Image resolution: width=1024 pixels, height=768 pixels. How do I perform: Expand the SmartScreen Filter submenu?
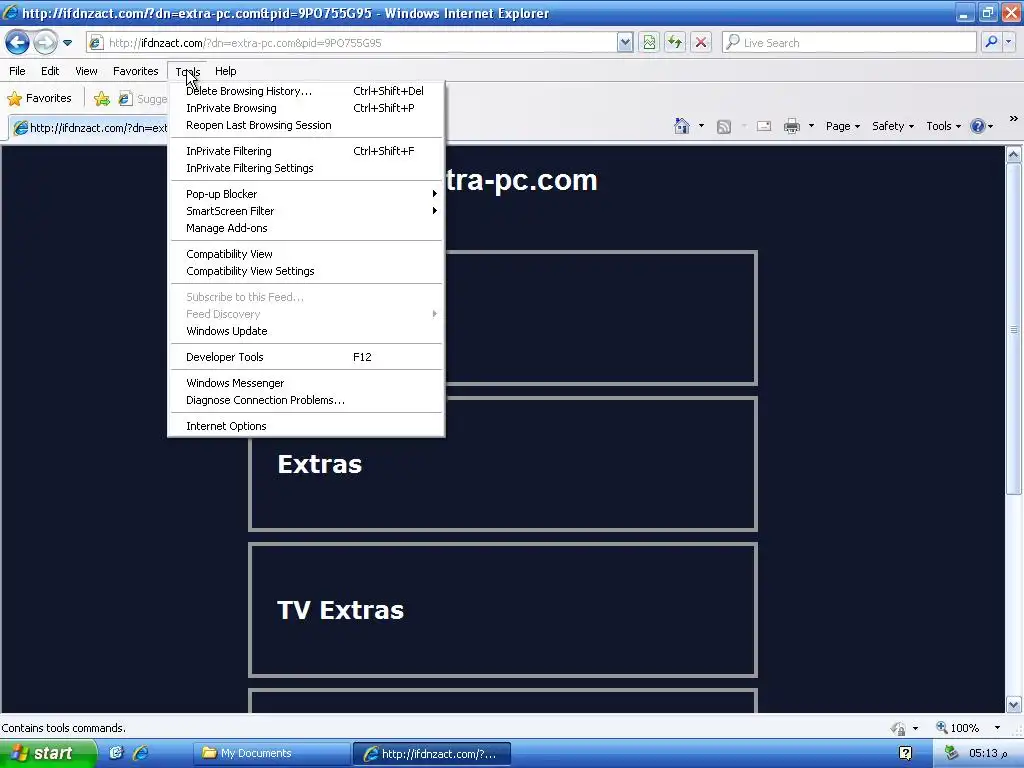[306, 212]
